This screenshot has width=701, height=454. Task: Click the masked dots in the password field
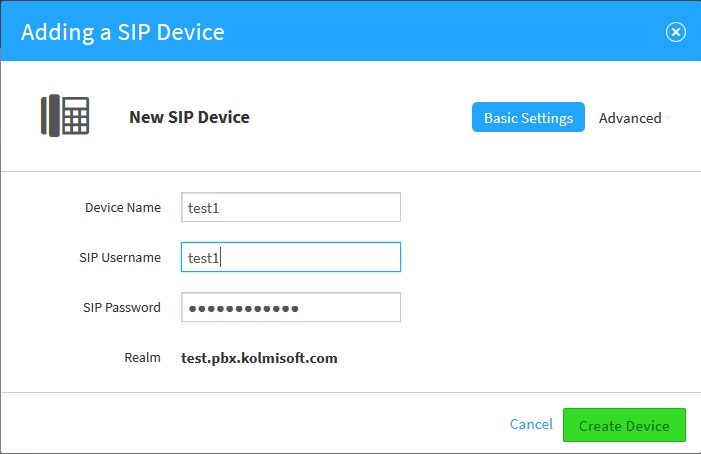coord(243,308)
